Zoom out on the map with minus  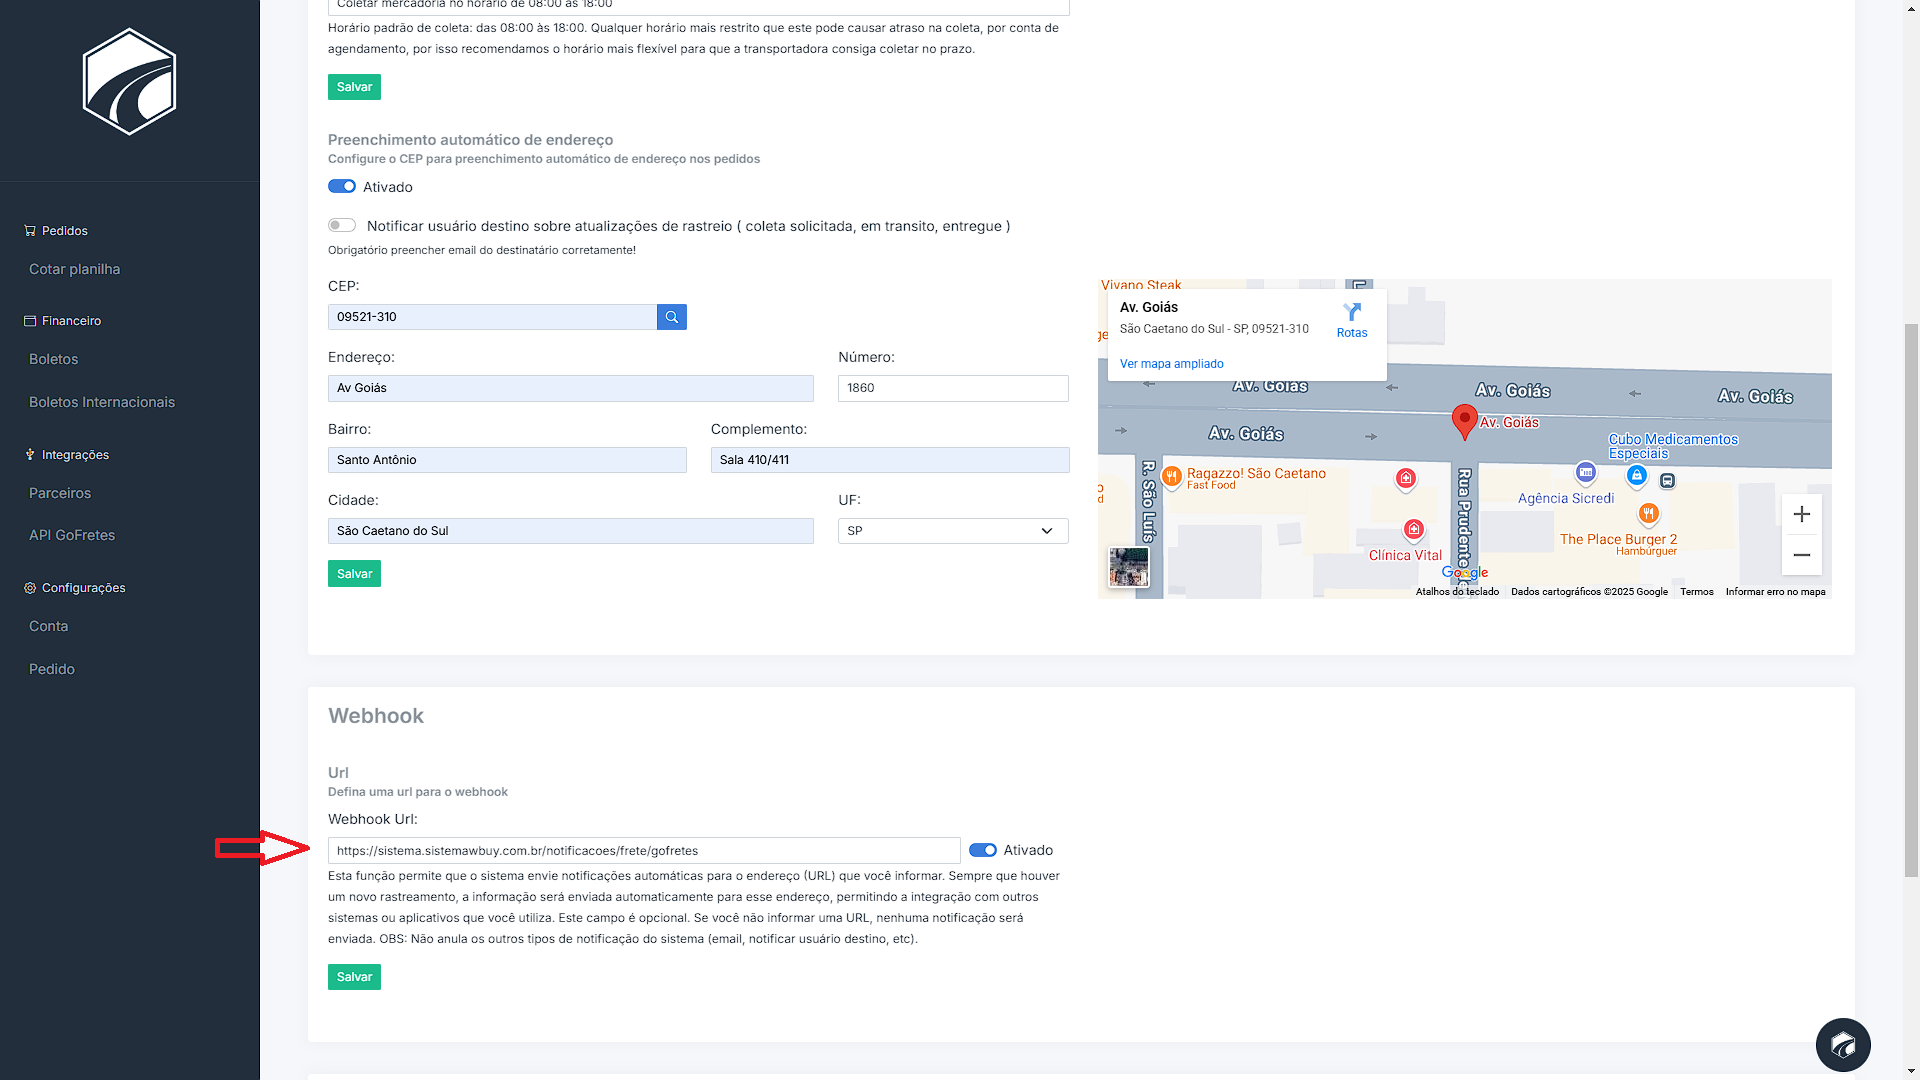click(x=1801, y=555)
